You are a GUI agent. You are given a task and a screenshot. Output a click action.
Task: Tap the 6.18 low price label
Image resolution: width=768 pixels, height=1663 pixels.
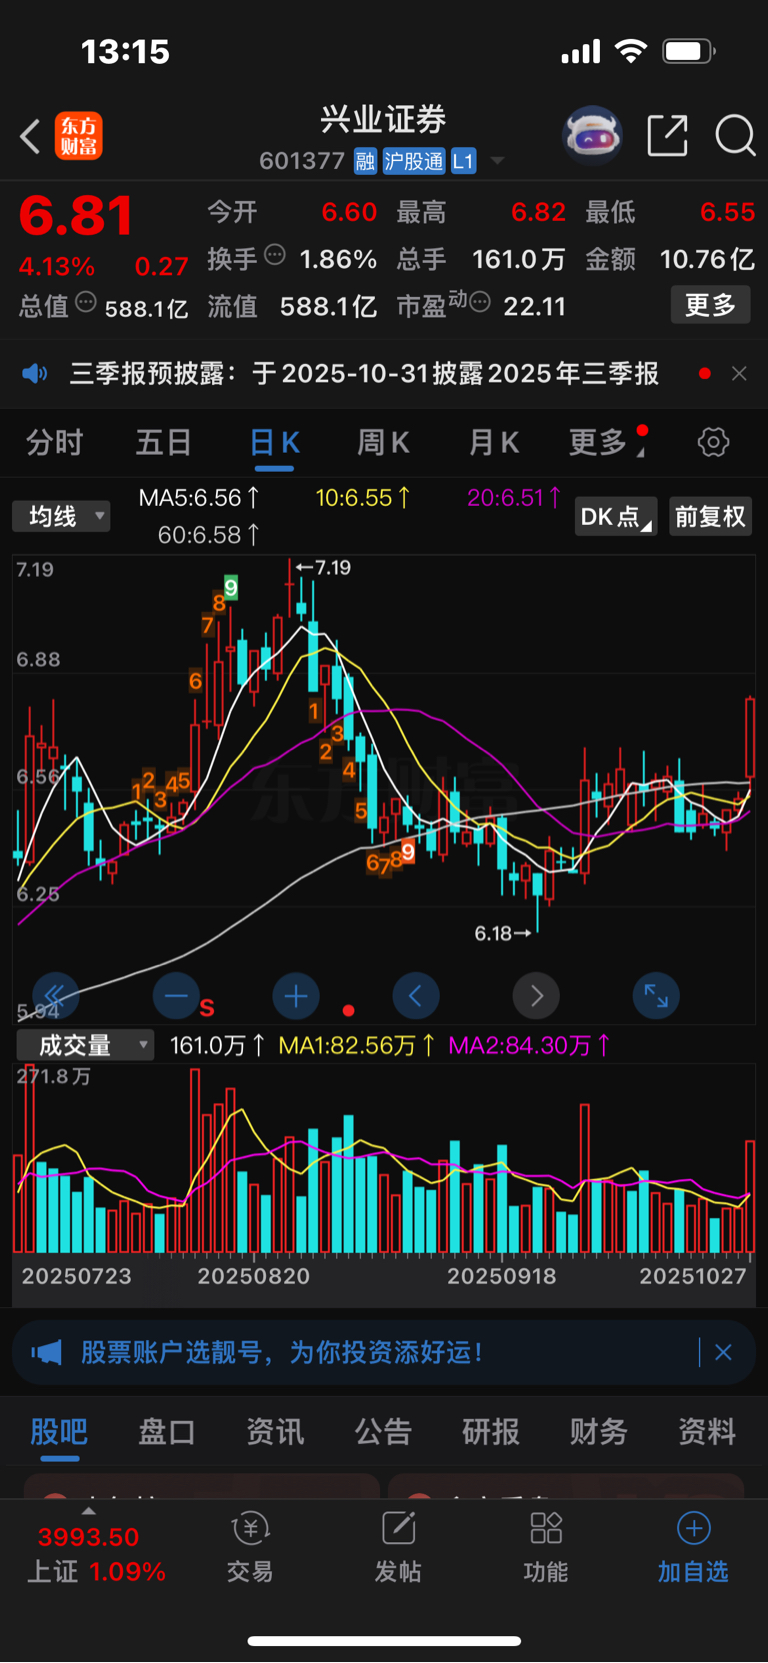click(503, 933)
